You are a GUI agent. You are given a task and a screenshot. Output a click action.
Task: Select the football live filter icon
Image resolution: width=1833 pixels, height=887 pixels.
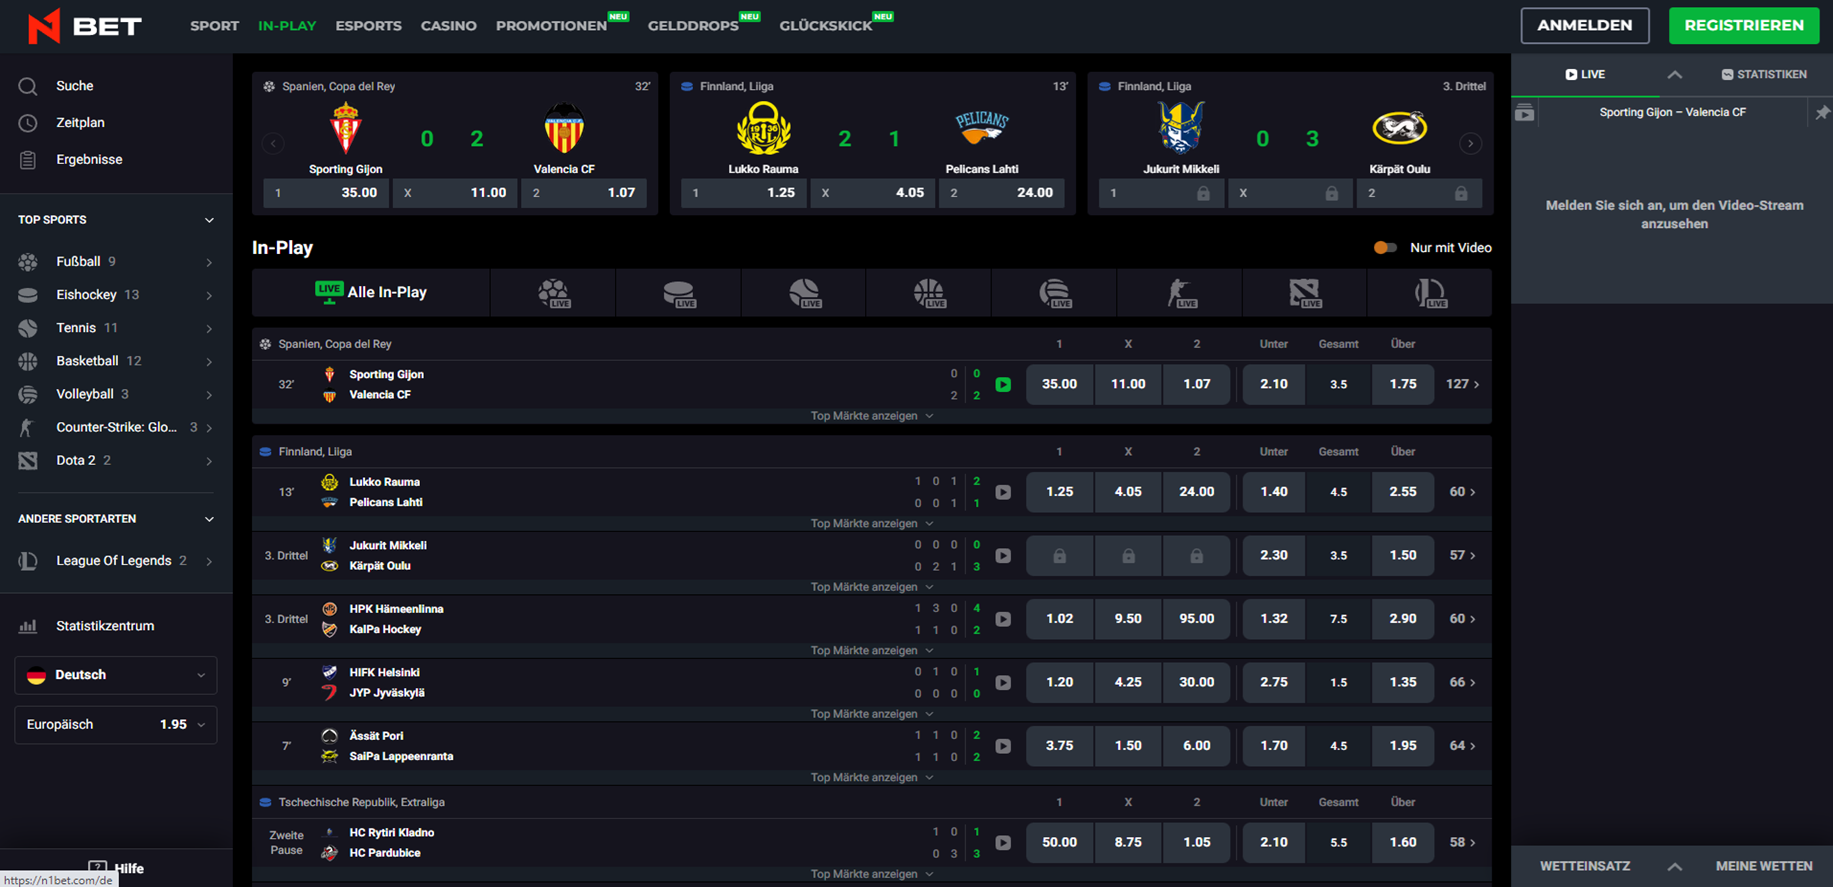[x=554, y=293]
